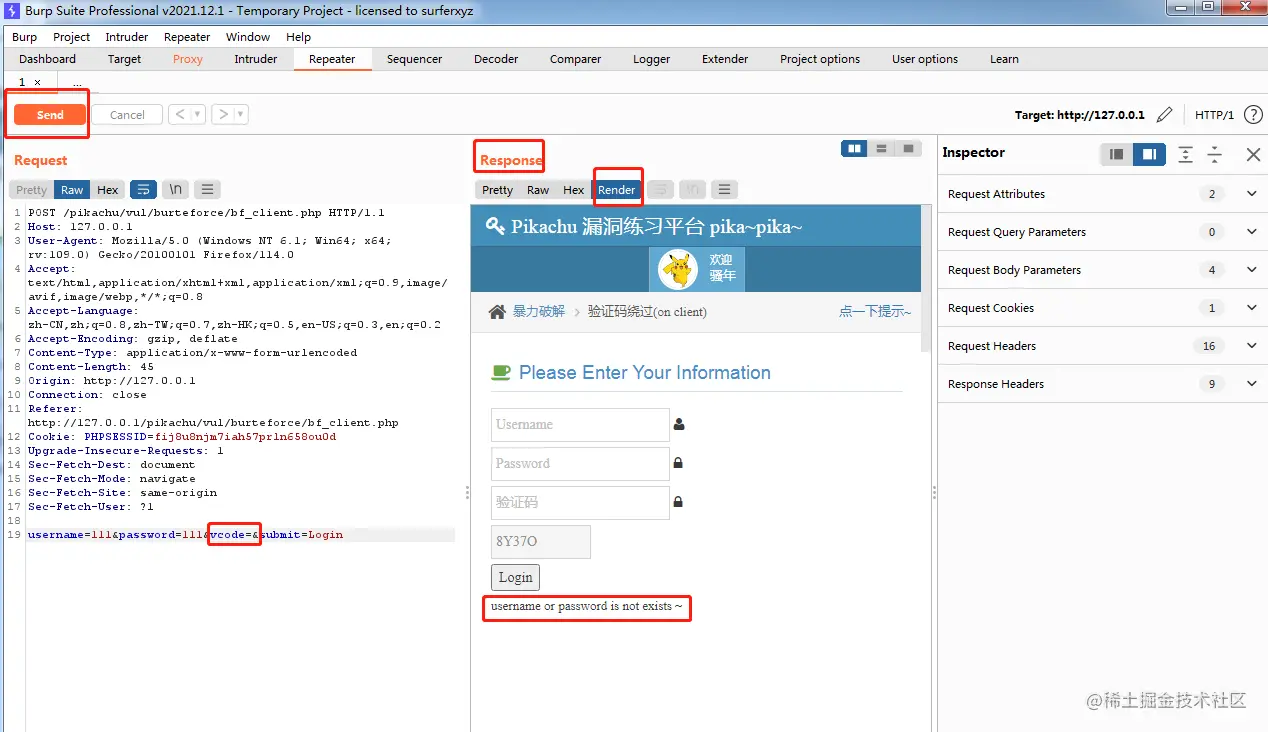Open the back-history dropdown arrow
This screenshot has height=732, width=1268.
[x=198, y=115]
